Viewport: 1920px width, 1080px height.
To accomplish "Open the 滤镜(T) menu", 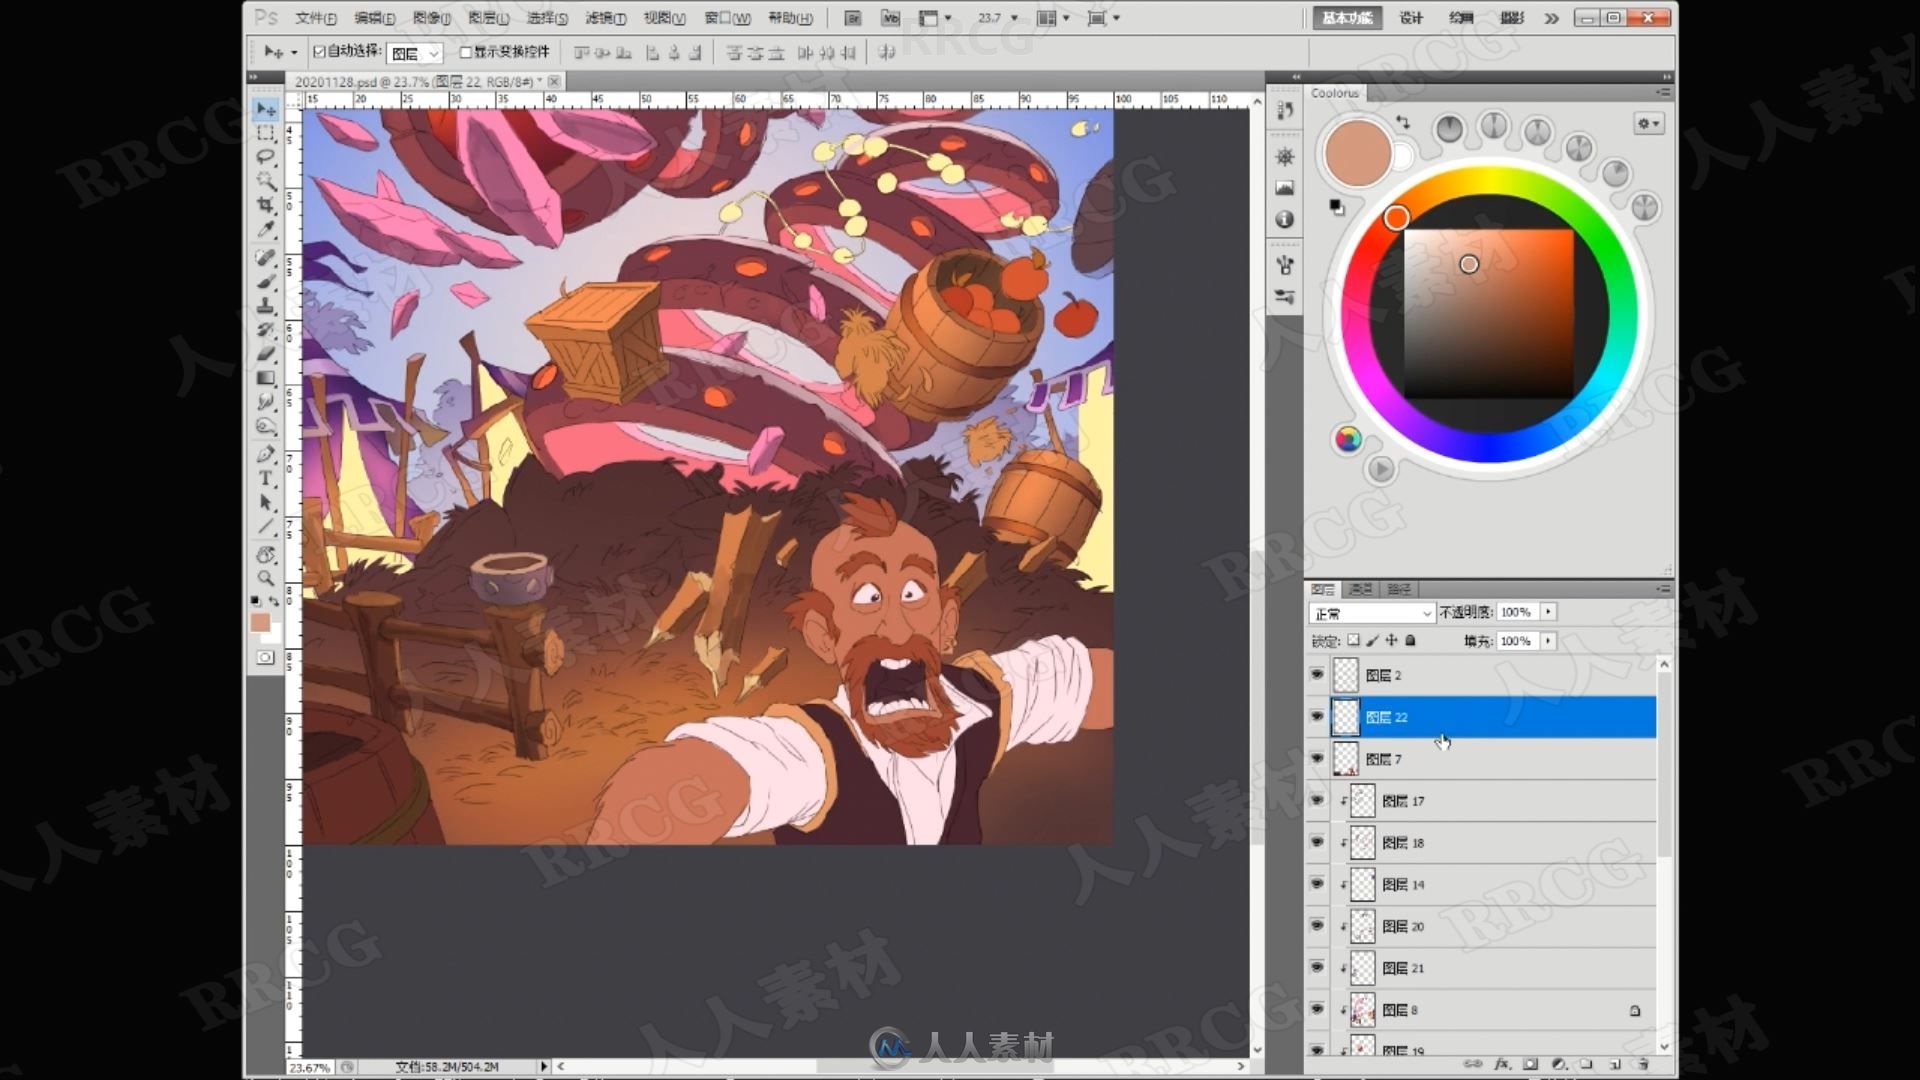I will (x=605, y=18).
